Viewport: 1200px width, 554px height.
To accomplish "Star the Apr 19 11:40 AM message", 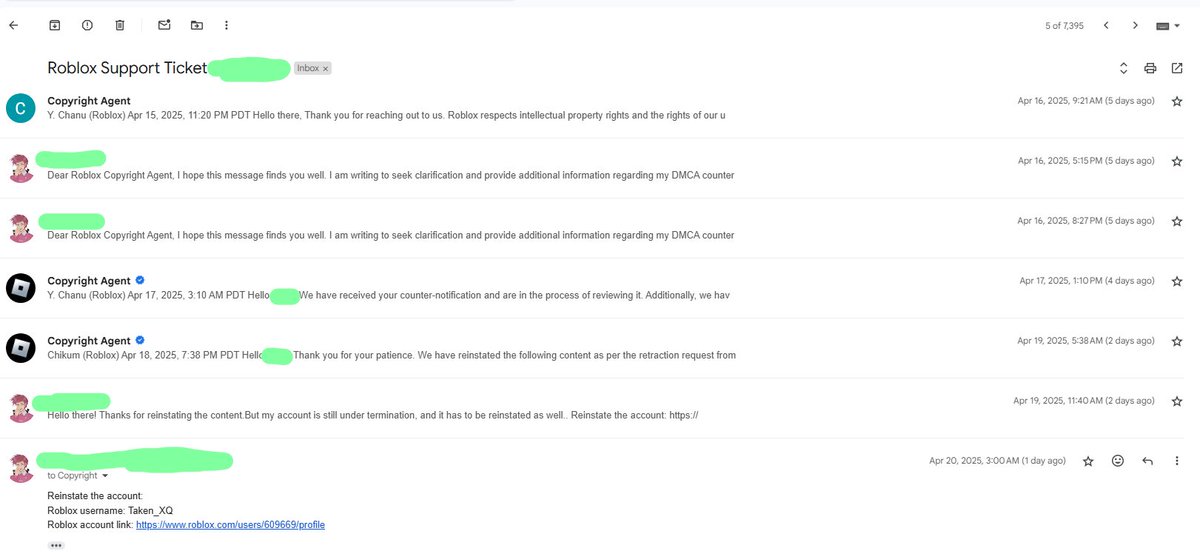I will pyautogui.click(x=1176, y=401).
